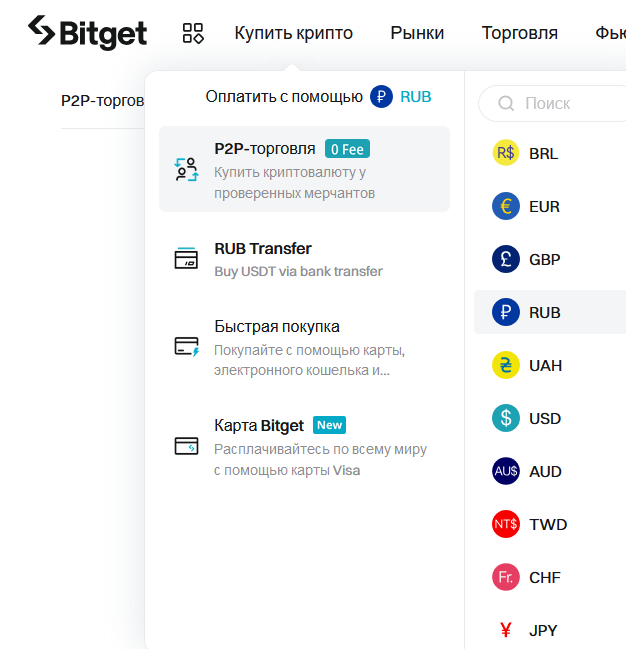Screen dimensions: 626x649
Task: Pick the UAH hryvnia icon
Action: click(x=506, y=365)
